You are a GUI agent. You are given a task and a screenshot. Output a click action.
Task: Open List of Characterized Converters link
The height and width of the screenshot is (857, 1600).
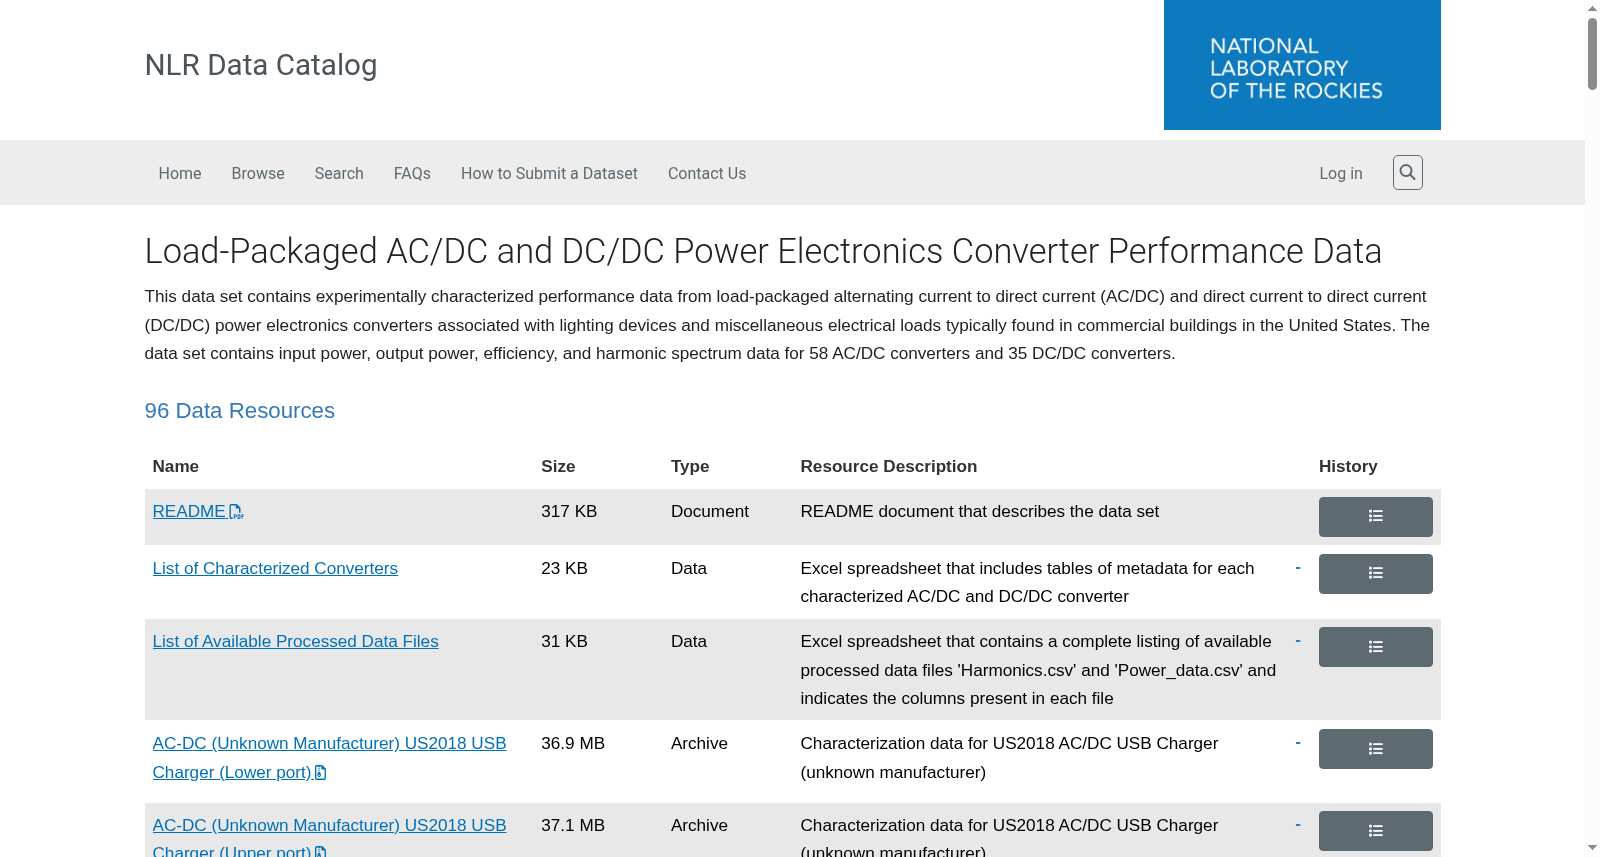(x=275, y=568)
